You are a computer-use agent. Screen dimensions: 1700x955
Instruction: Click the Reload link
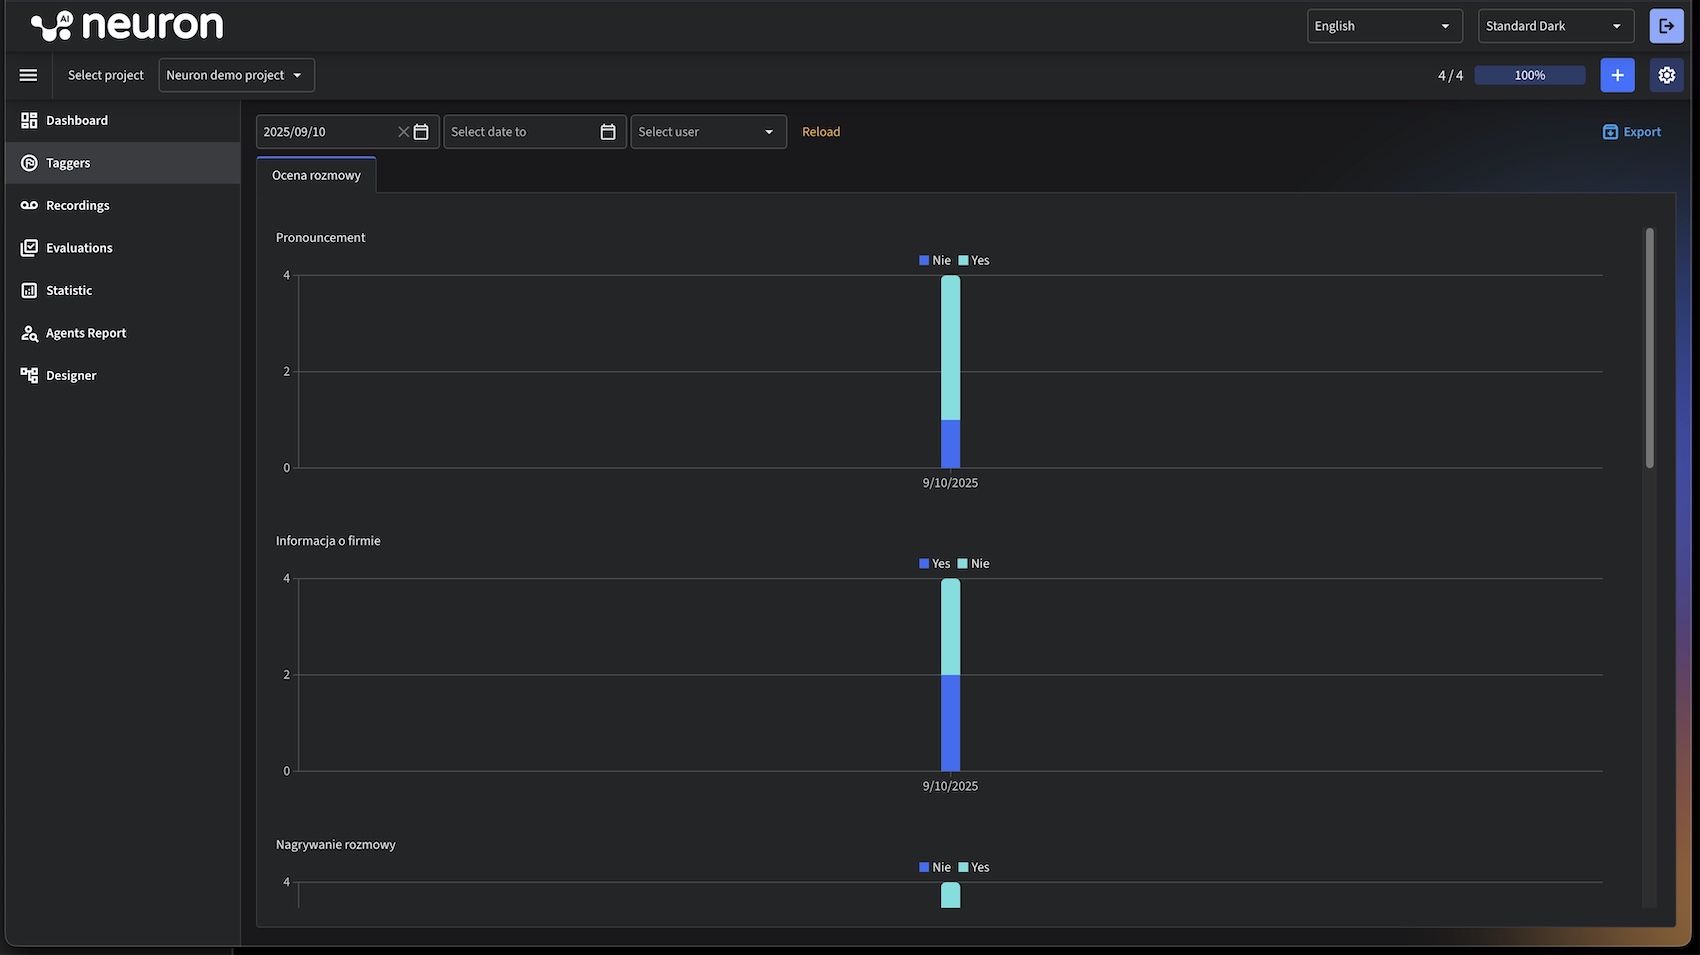coord(820,132)
